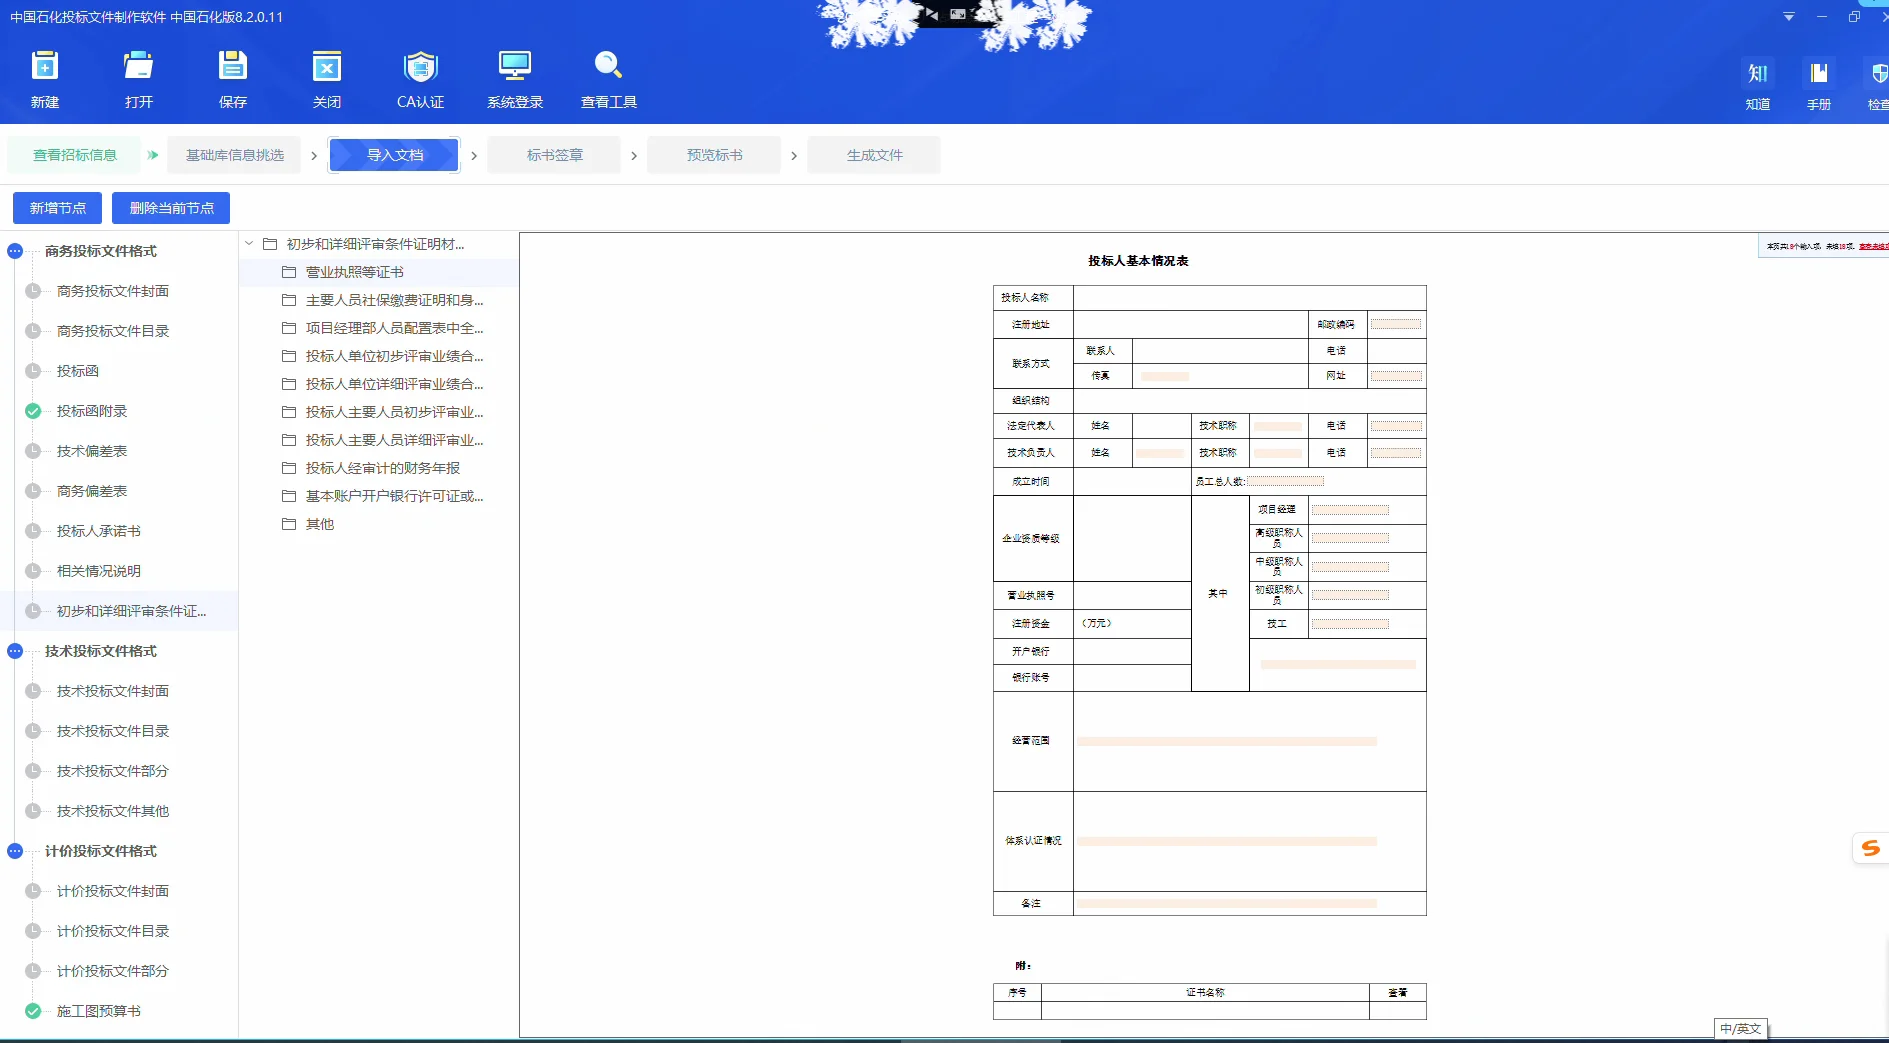1889x1043 pixels.
Task: Open 系统登录 system login
Action: (515, 79)
